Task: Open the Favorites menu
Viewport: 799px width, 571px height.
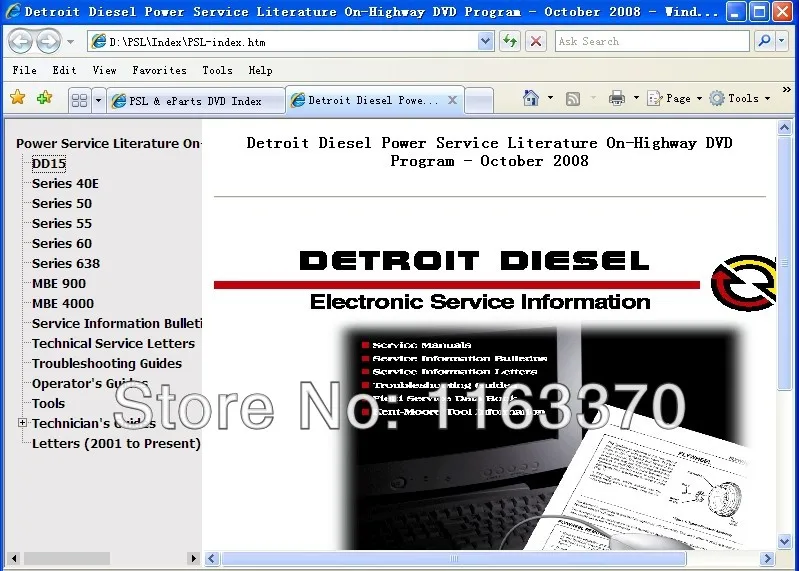Action: pyautogui.click(x=159, y=70)
